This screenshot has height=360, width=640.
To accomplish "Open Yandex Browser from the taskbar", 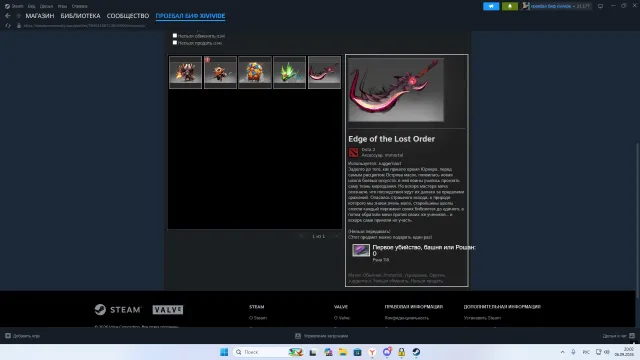I will 372,352.
